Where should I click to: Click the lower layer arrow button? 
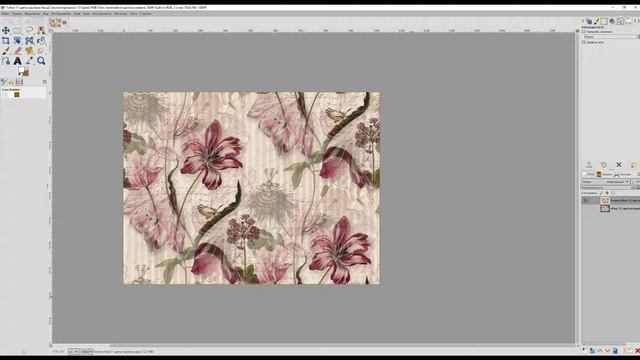607,351
